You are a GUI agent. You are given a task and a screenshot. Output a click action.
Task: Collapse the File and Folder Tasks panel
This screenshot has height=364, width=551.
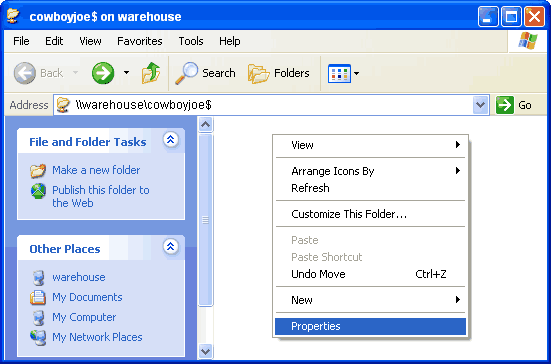point(171,140)
